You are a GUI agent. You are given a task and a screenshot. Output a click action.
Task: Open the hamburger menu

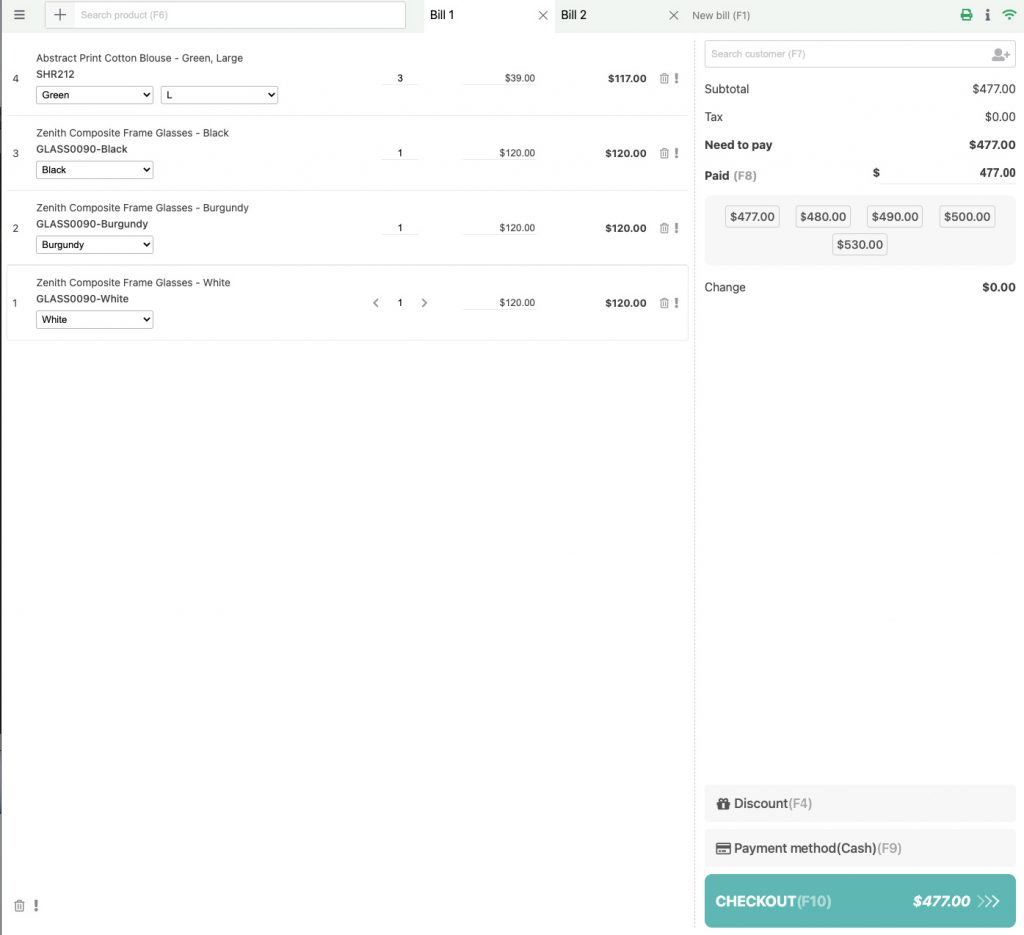(x=19, y=14)
